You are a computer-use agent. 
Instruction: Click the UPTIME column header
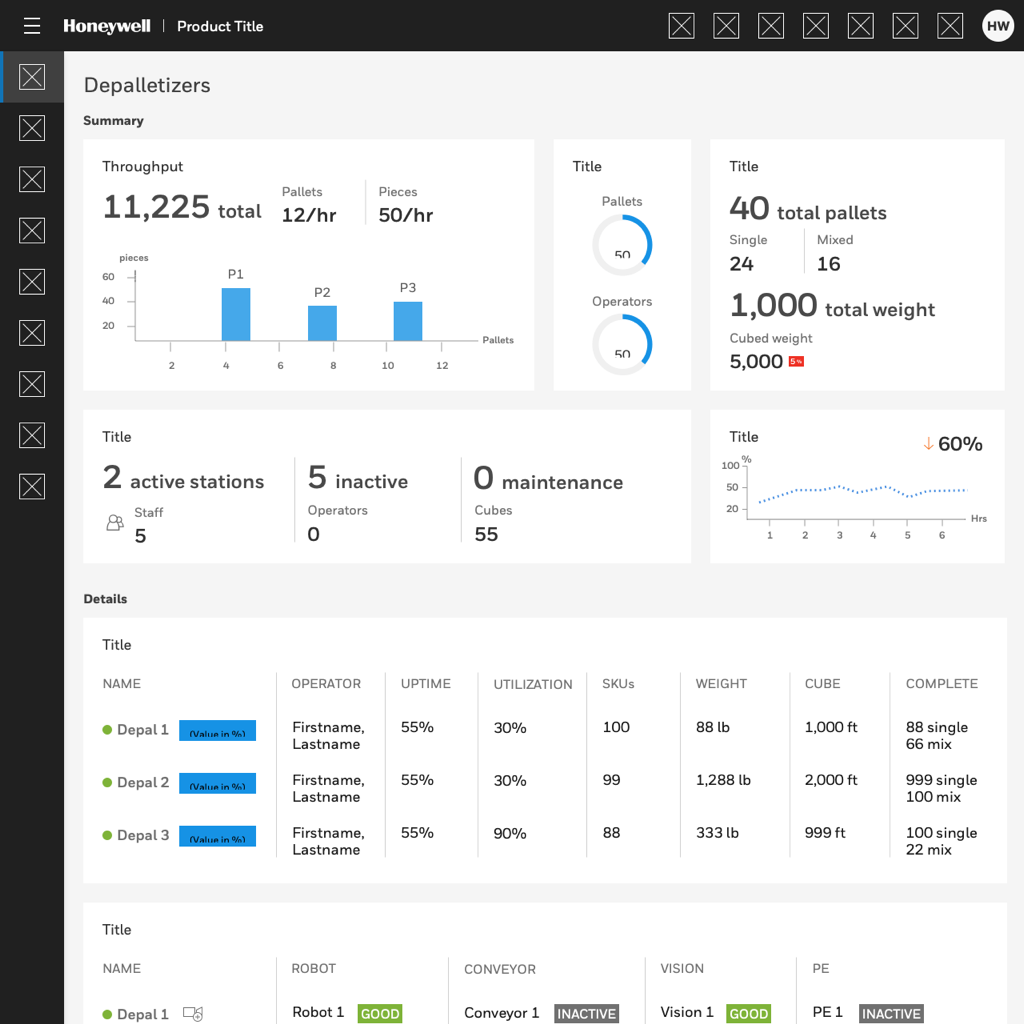click(426, 684)
